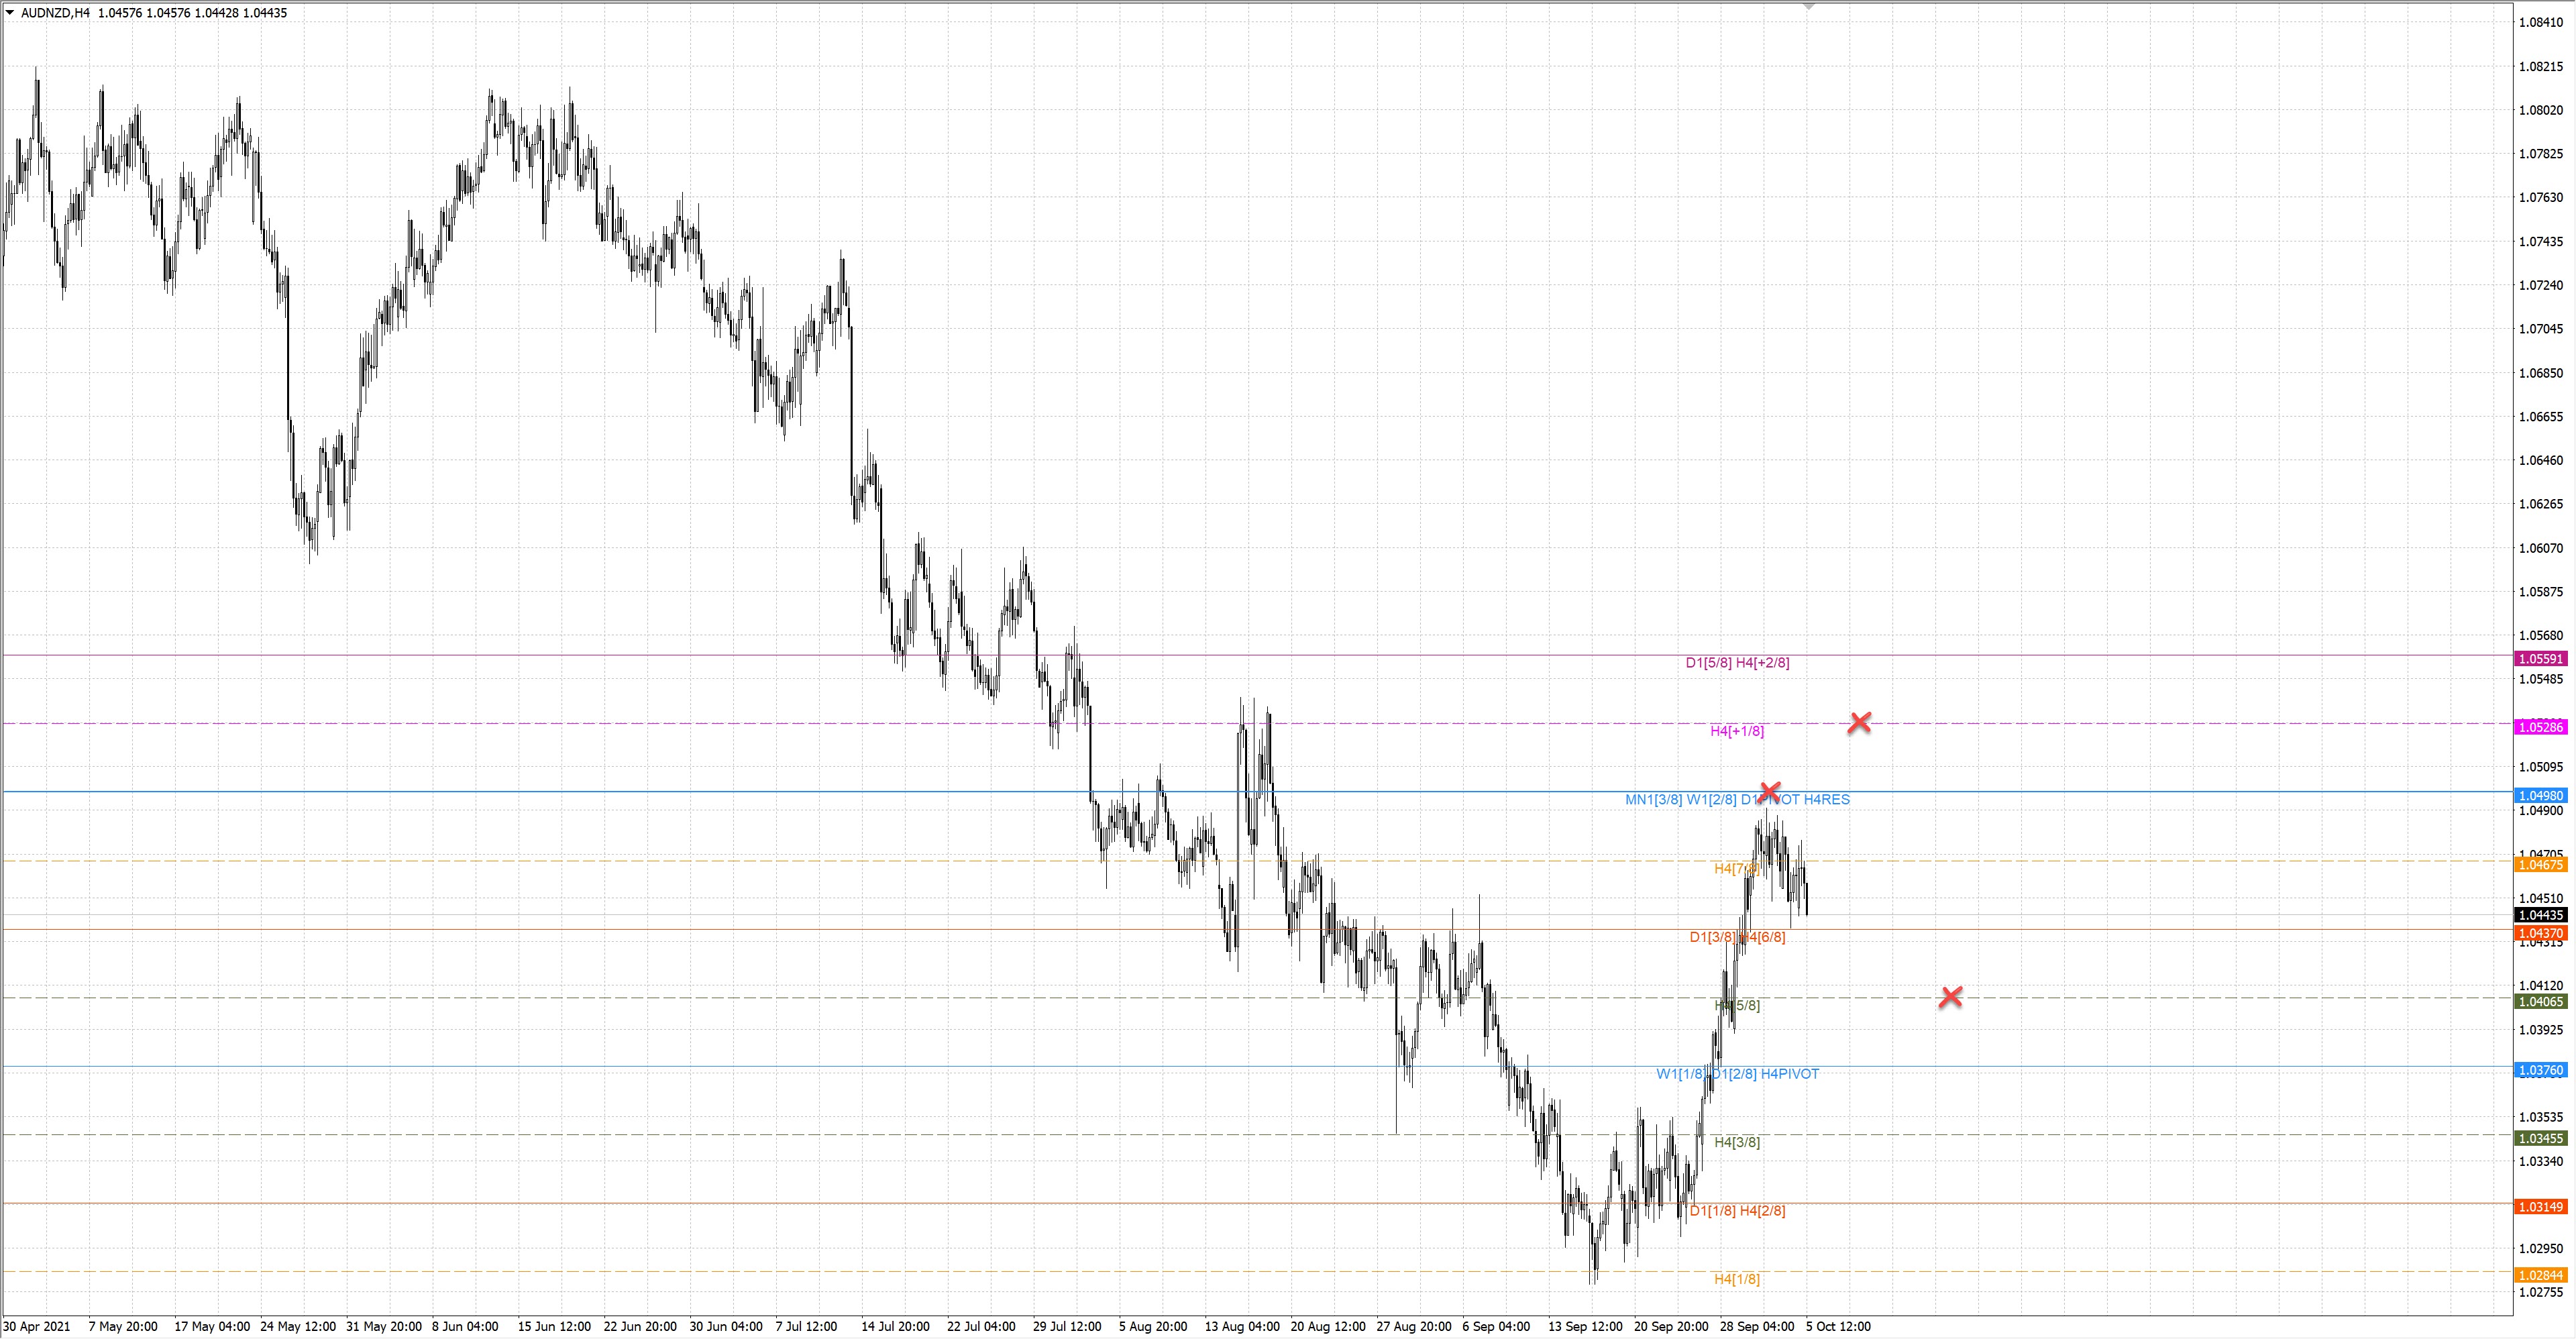2576x1339 pixels.
Task: Select the H4[1/8] bottom level label
Action: coord(1737,1279)
